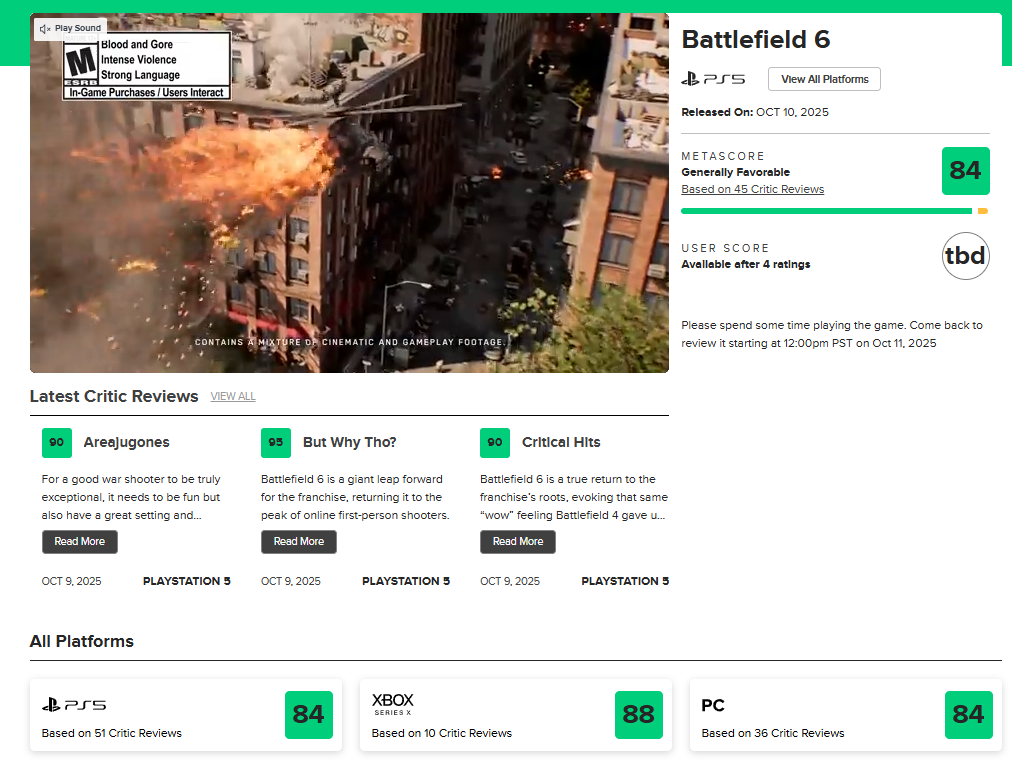Select the PC platform card
This screenshot has height=760, width=1012.
pyautogui.click(x=846, y=715)
